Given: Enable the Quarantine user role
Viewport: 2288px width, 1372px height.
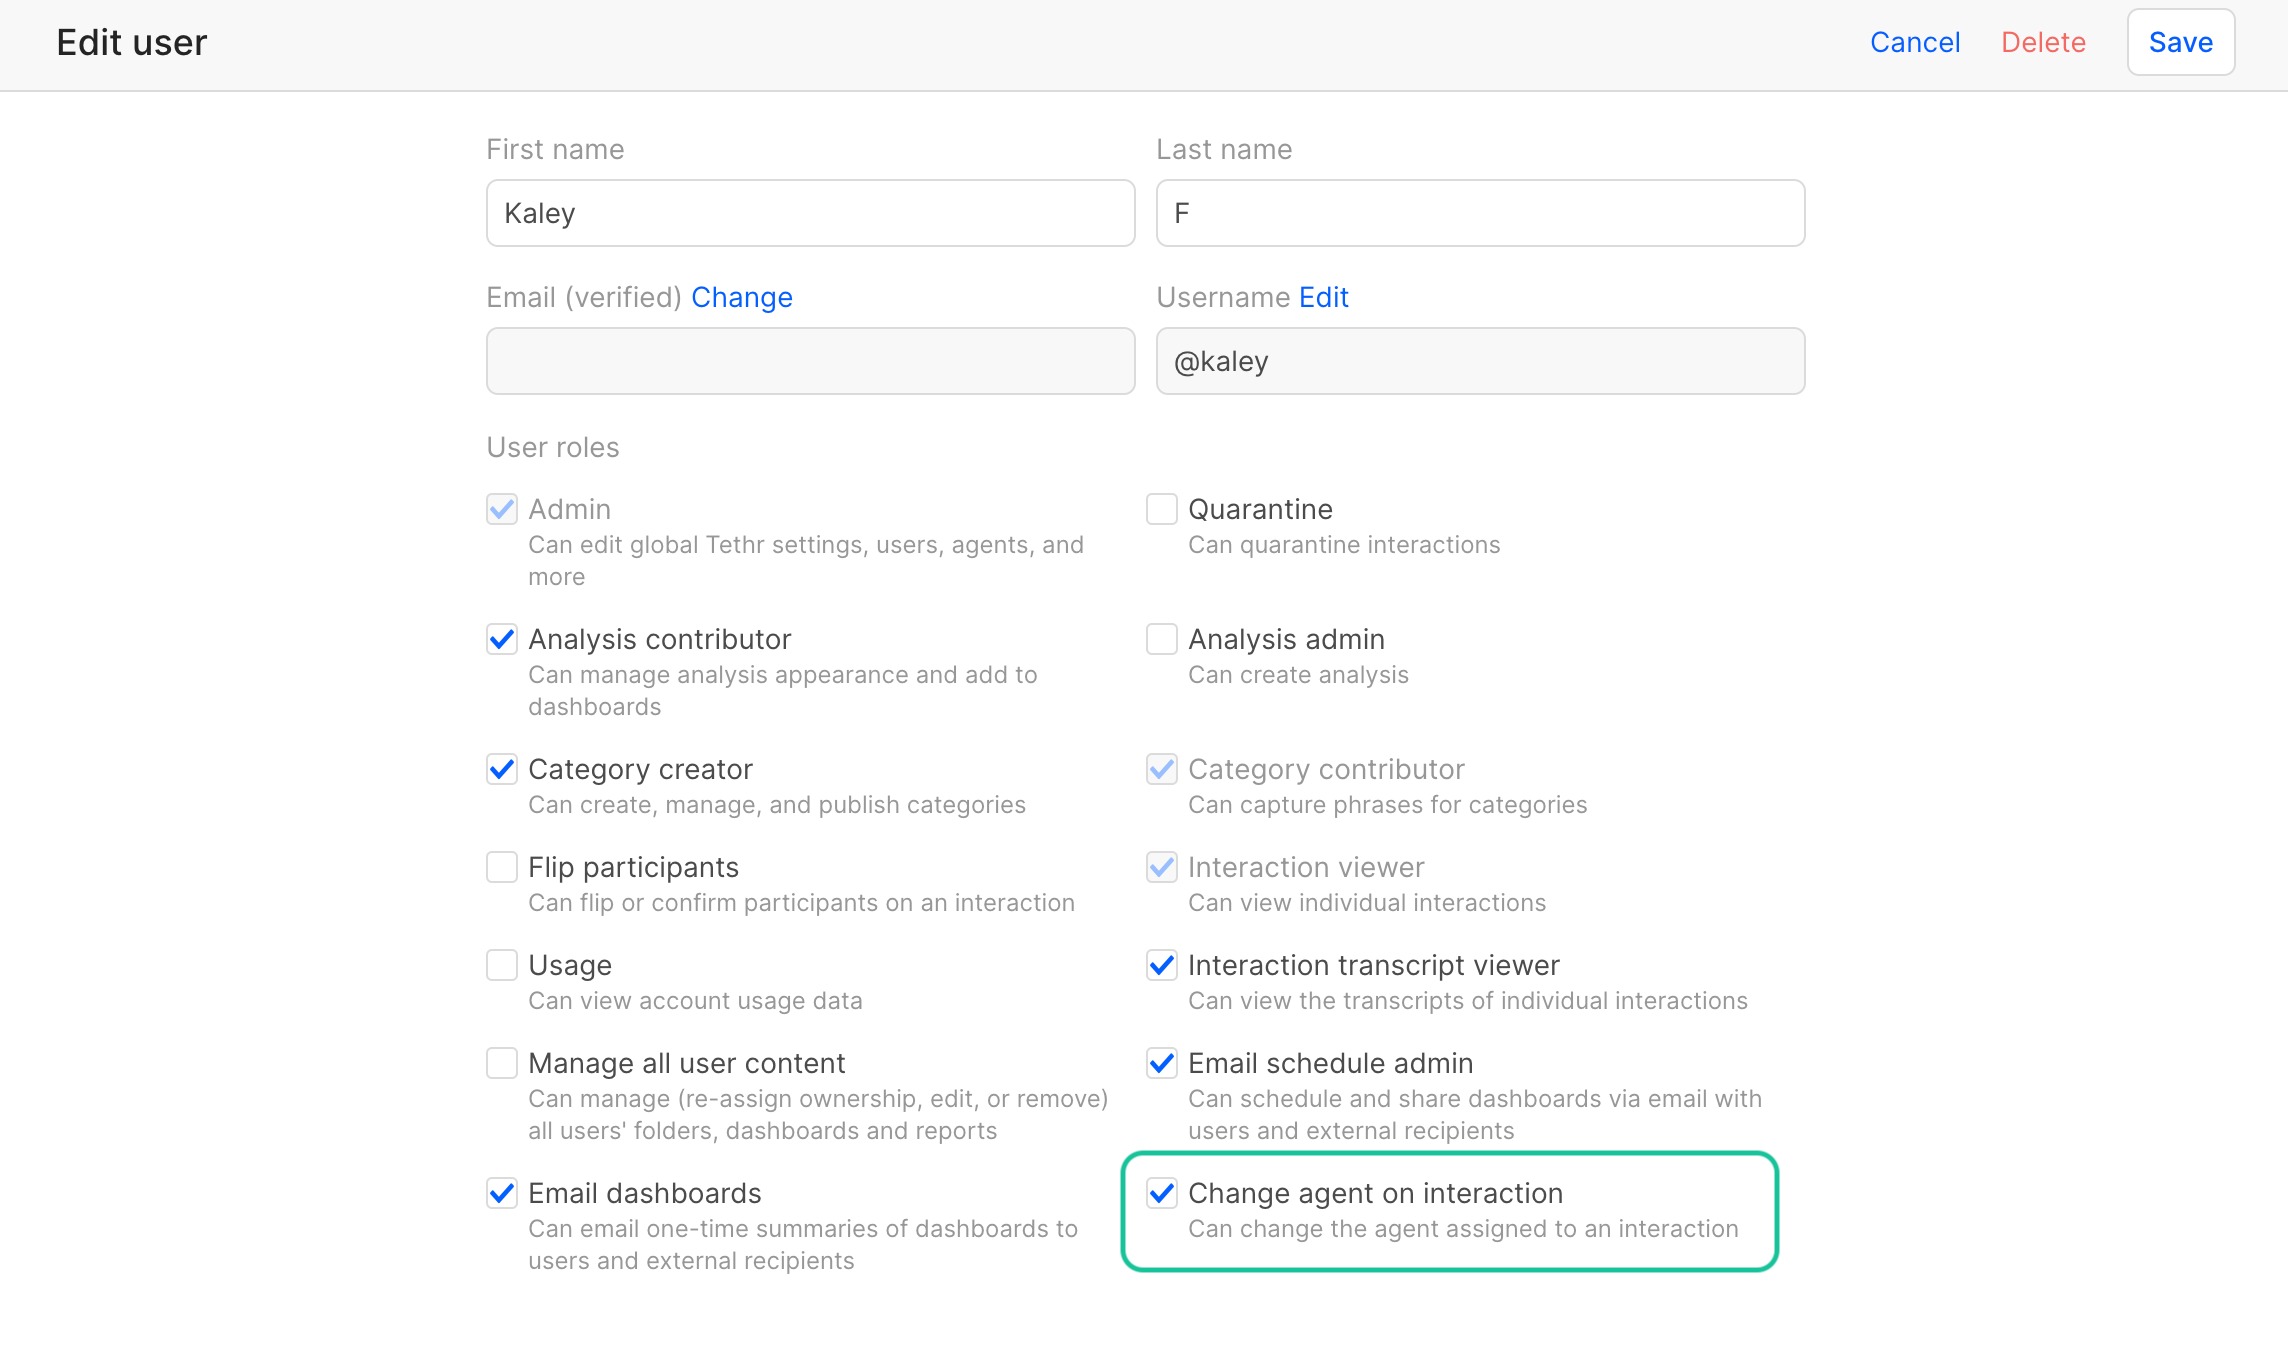Looking at the screenshot, I should [x=1161, y=509].
